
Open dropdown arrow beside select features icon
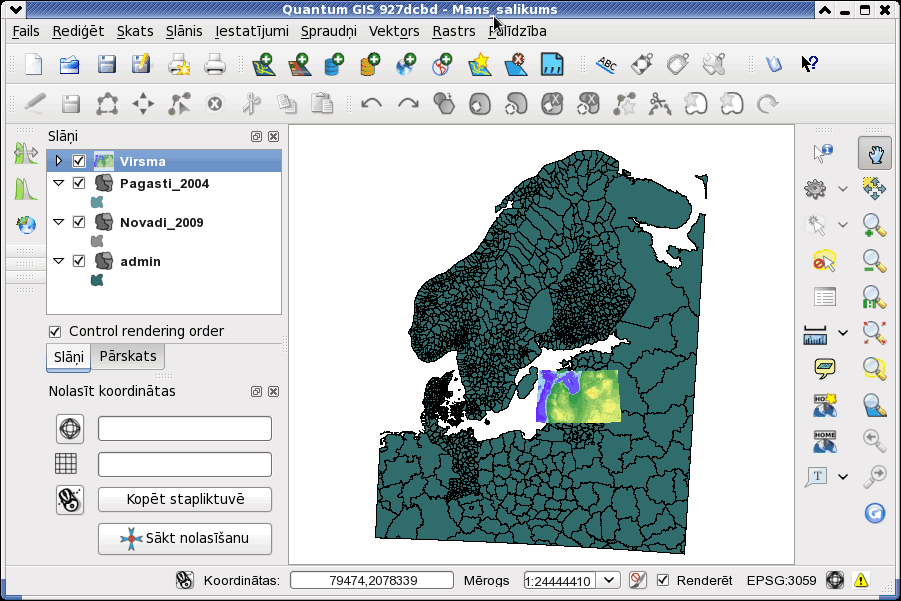point(842,225)
